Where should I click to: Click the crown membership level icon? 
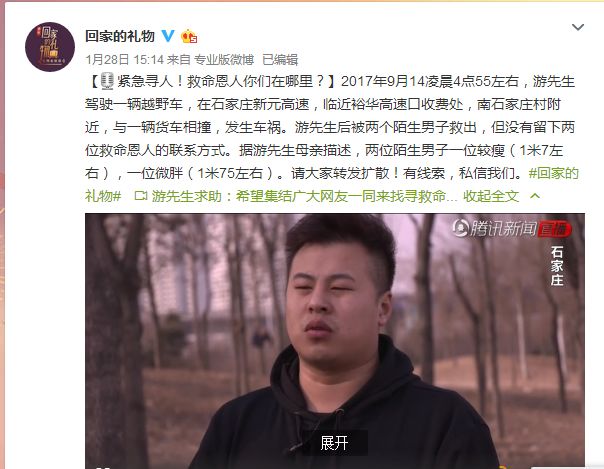point(189,36)
